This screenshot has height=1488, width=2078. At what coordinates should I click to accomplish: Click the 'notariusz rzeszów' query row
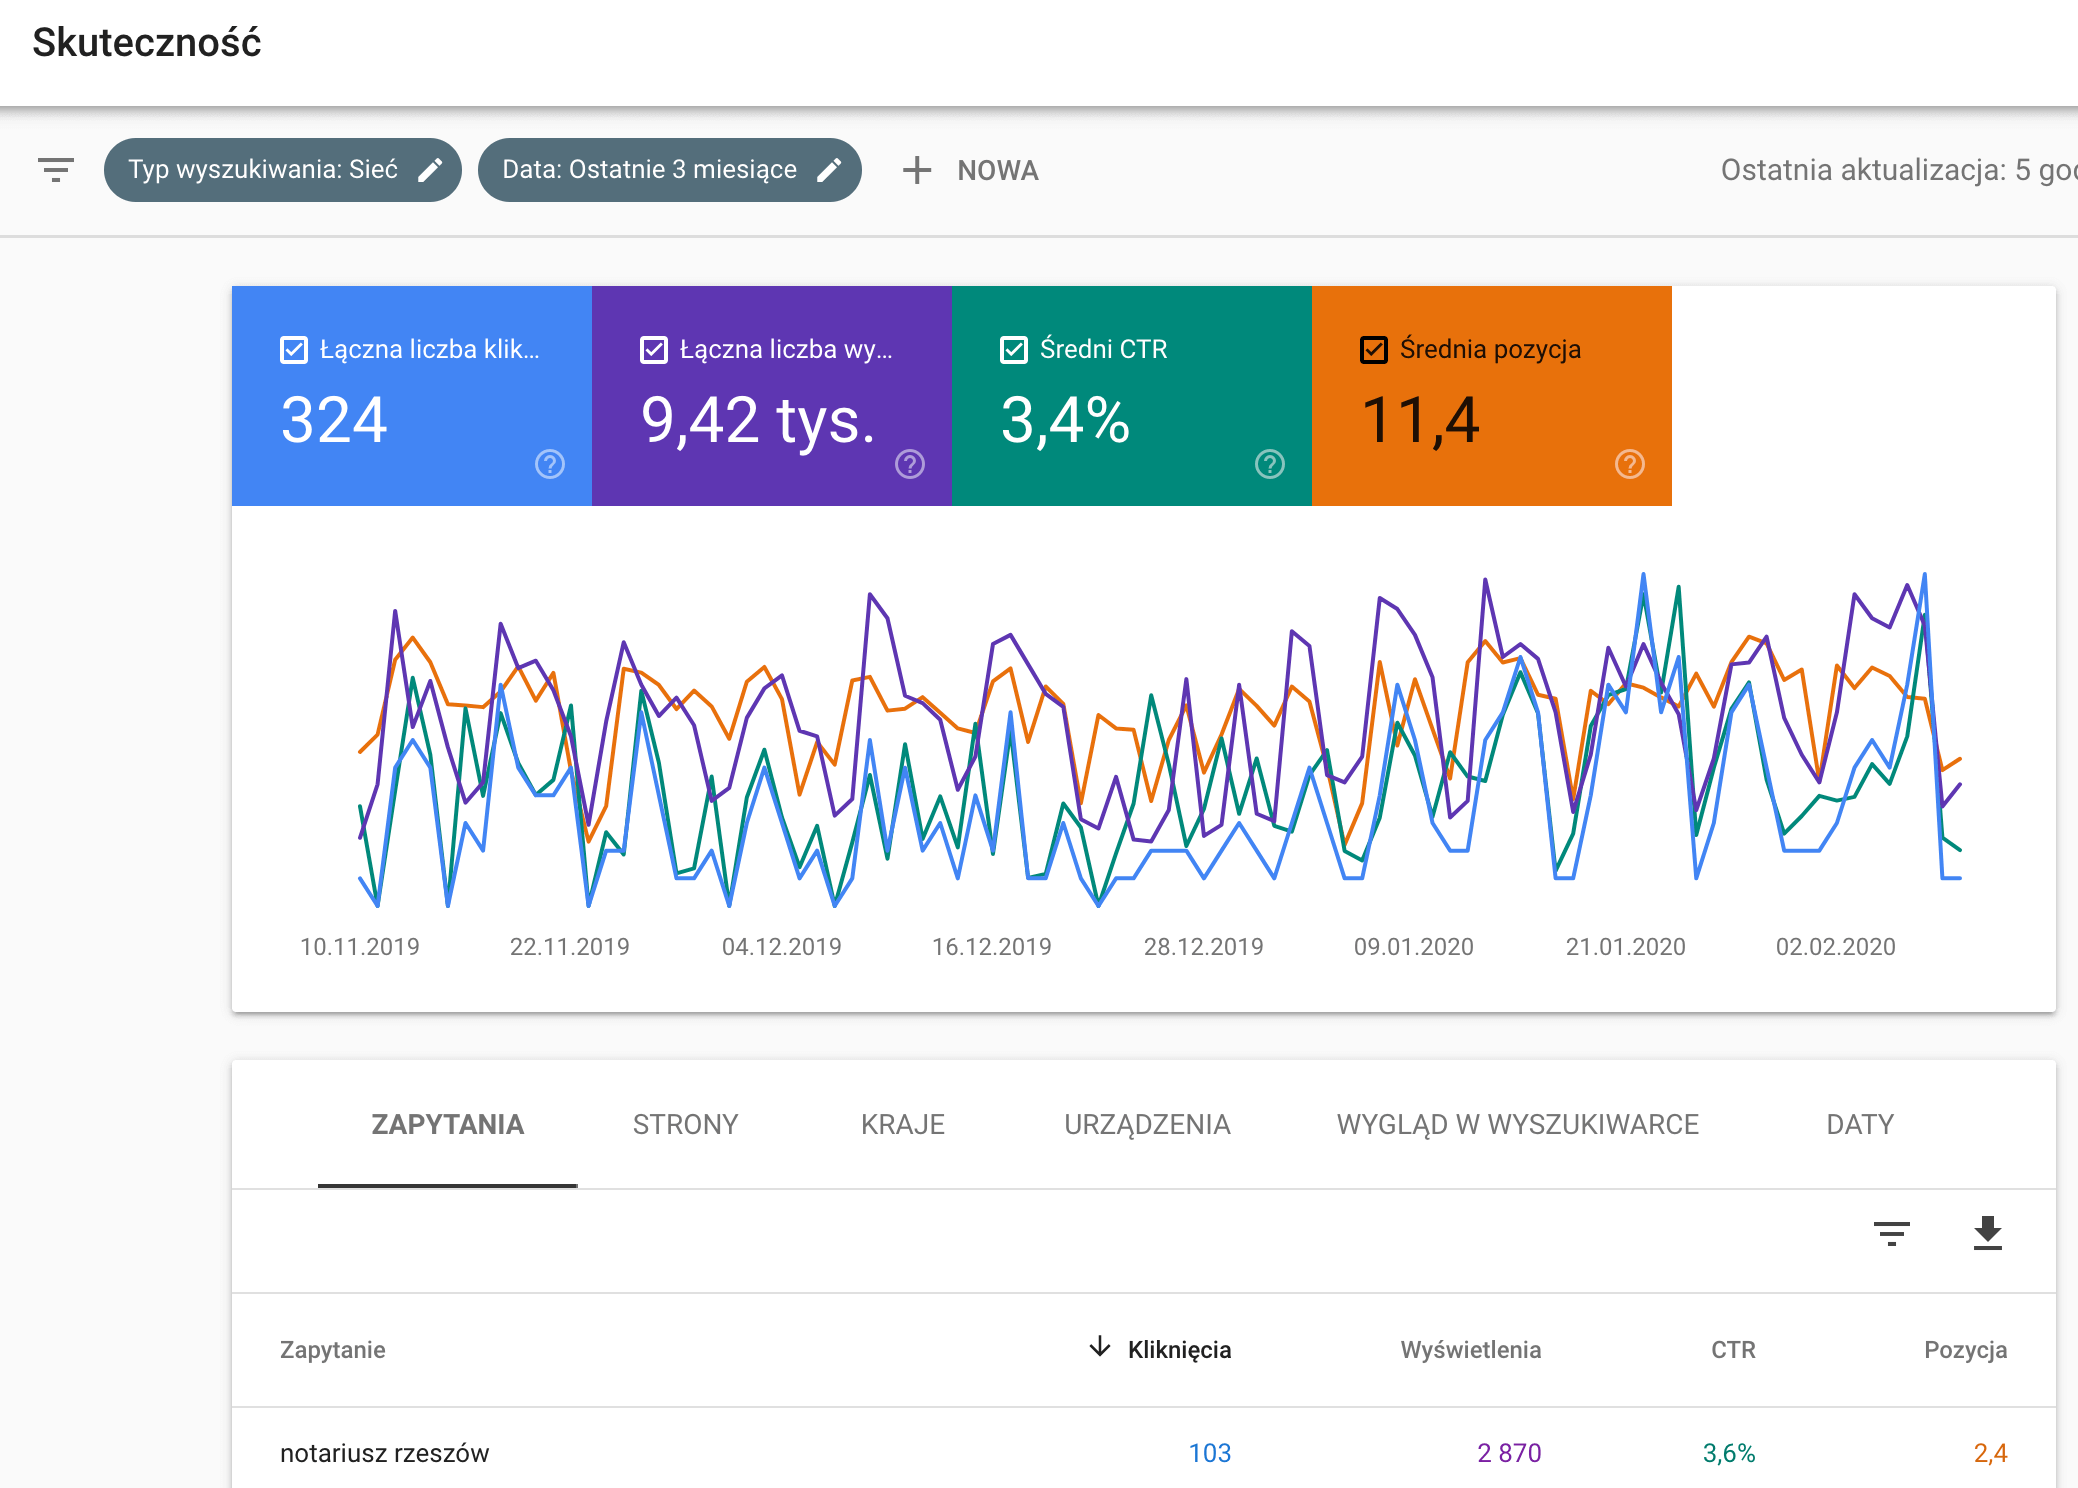[x=1144, y=1452]
